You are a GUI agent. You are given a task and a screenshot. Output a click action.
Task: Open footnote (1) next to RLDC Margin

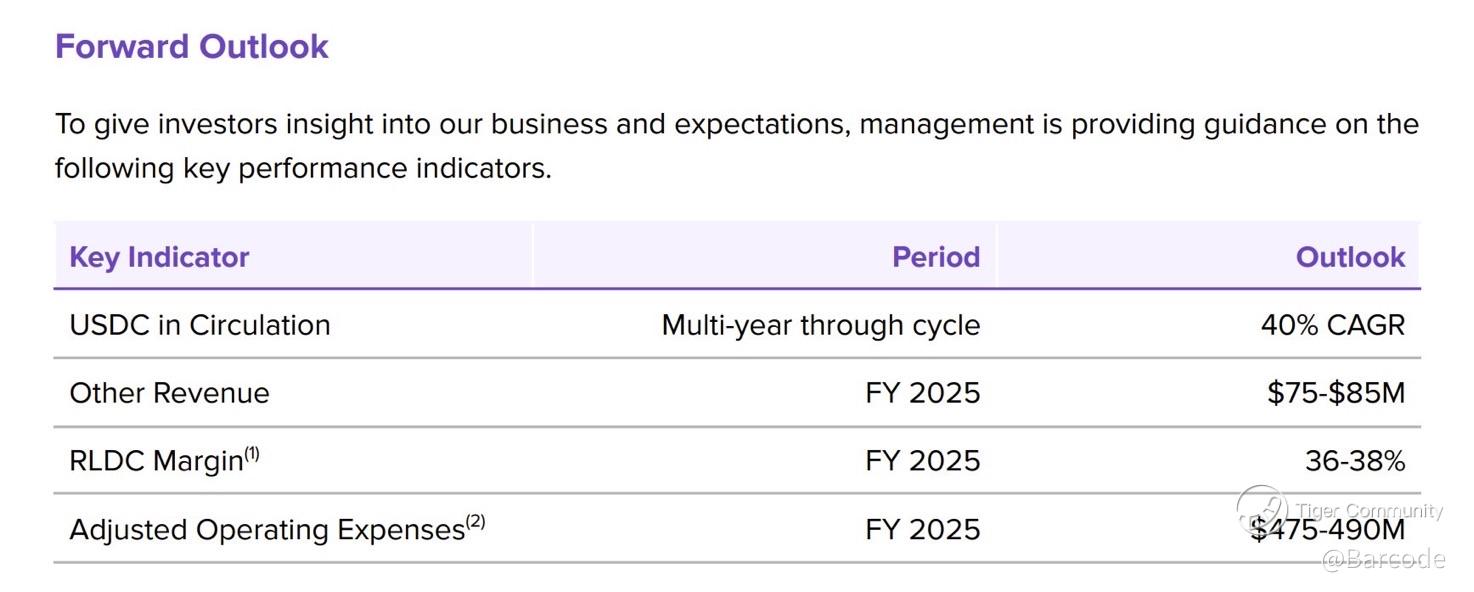coord(252,454)
